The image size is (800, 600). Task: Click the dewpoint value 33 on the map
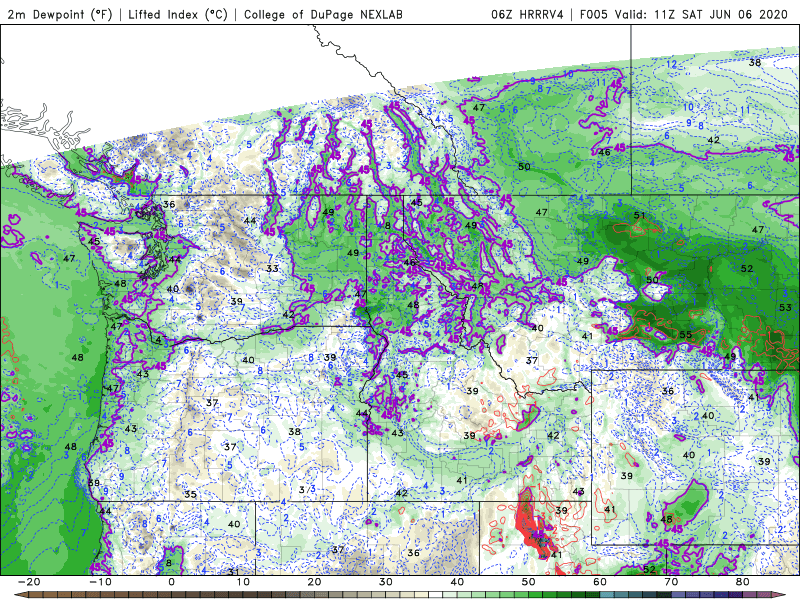(x=272, y=268)
